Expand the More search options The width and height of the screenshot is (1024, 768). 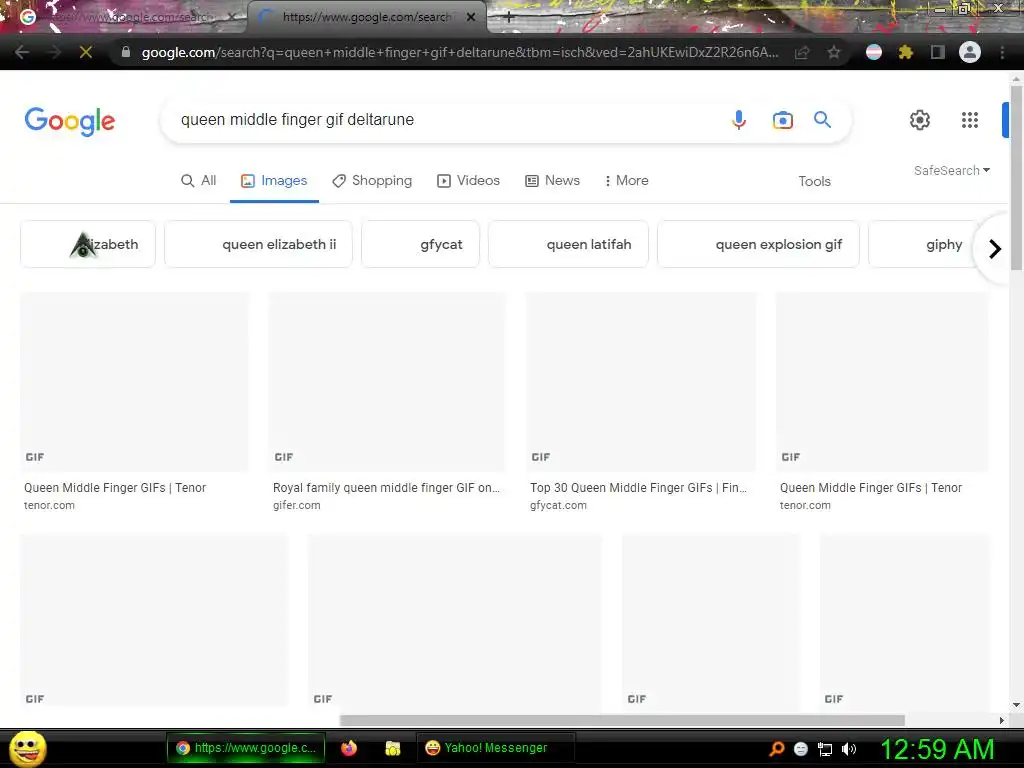pos(626,180)
